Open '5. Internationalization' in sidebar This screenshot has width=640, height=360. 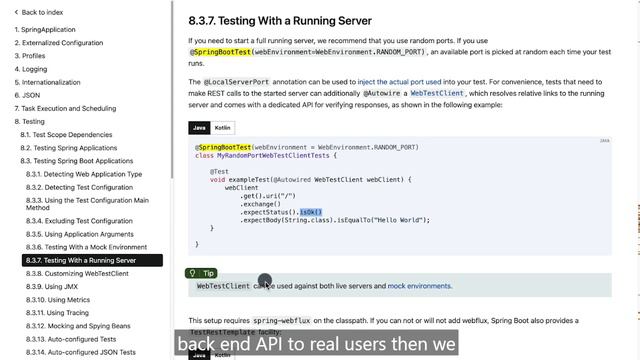click(x=47, y=82)
